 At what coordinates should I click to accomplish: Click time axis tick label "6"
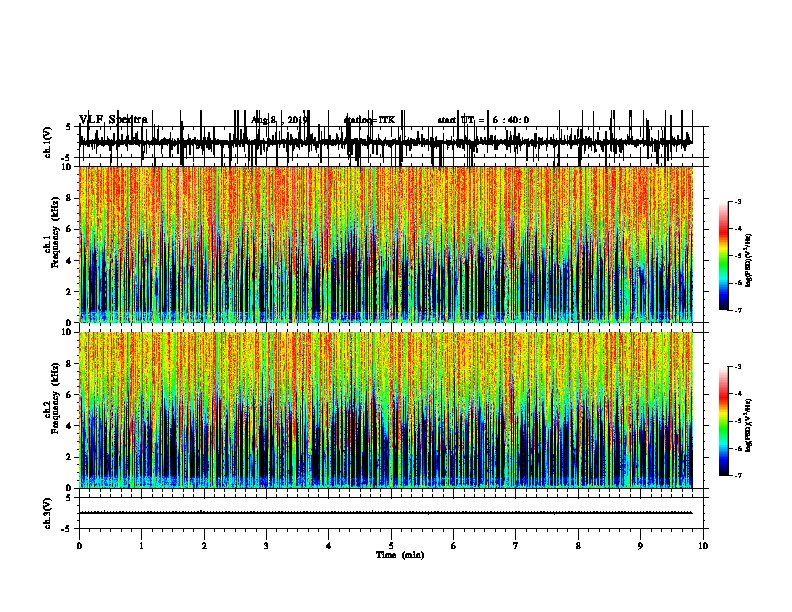(454, 546)
